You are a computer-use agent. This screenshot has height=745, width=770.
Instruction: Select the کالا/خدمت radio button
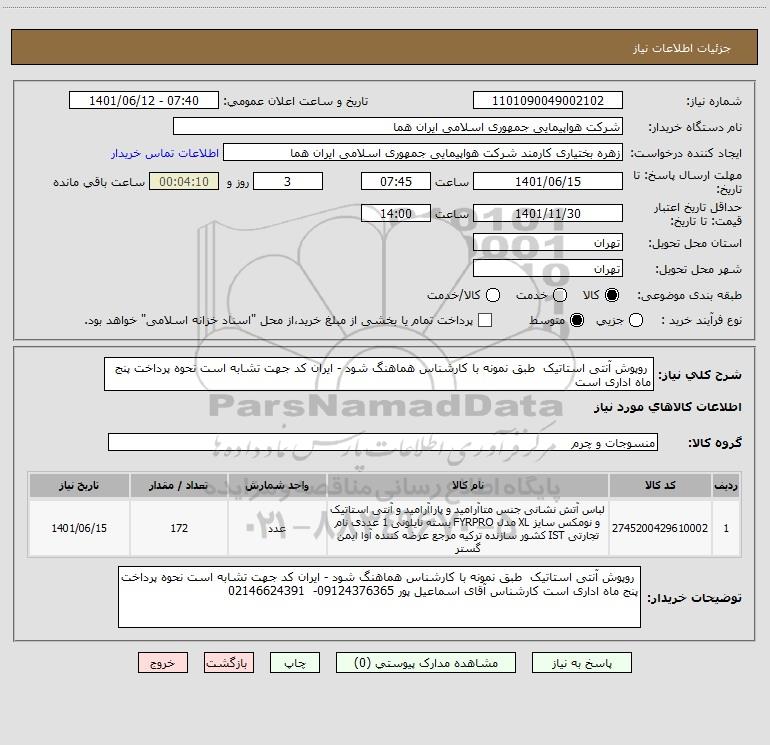pyautogui.click(x=493, y=295)
